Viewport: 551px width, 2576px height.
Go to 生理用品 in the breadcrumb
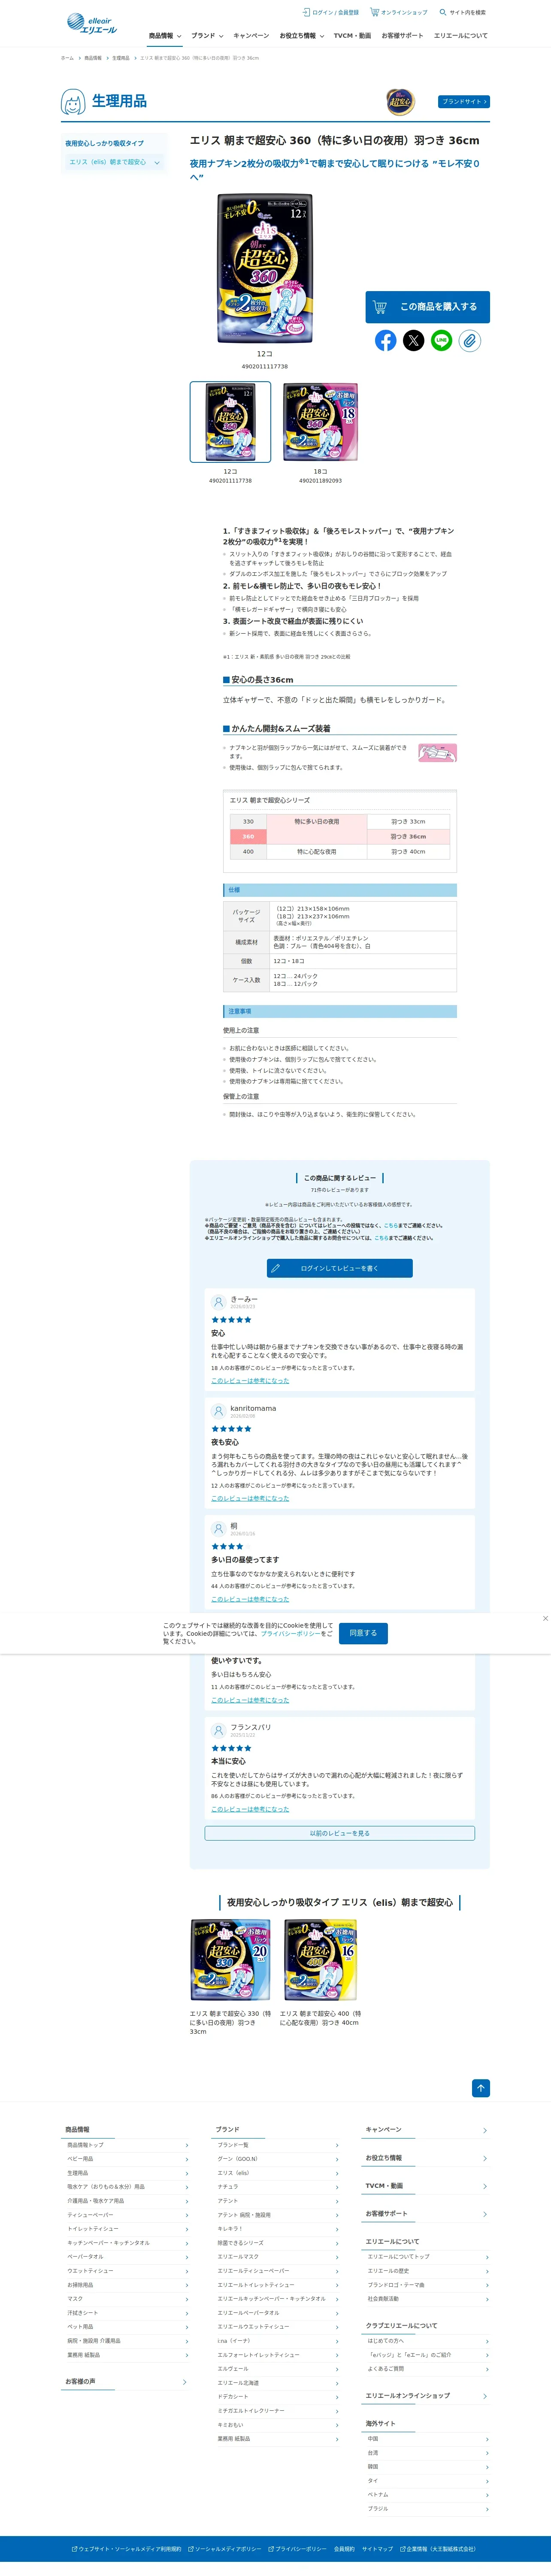121,58
